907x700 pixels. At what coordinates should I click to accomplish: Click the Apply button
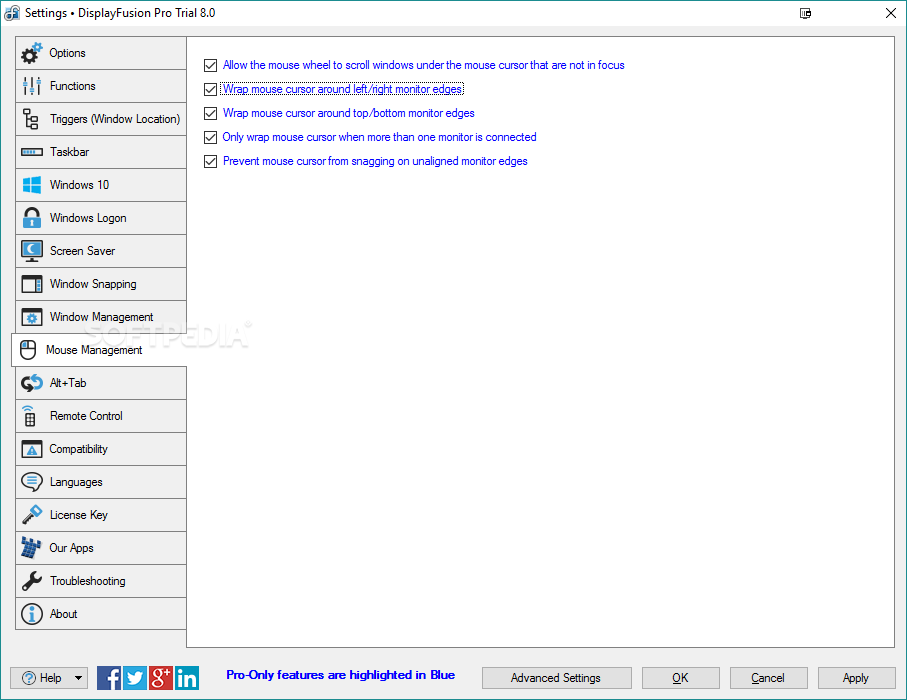coord(857,678)
